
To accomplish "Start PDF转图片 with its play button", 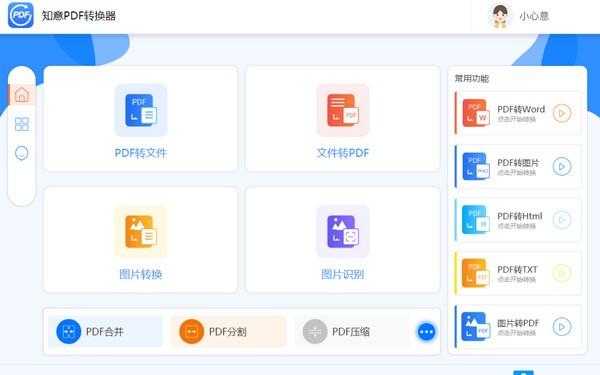I will (x=562, y=166).
